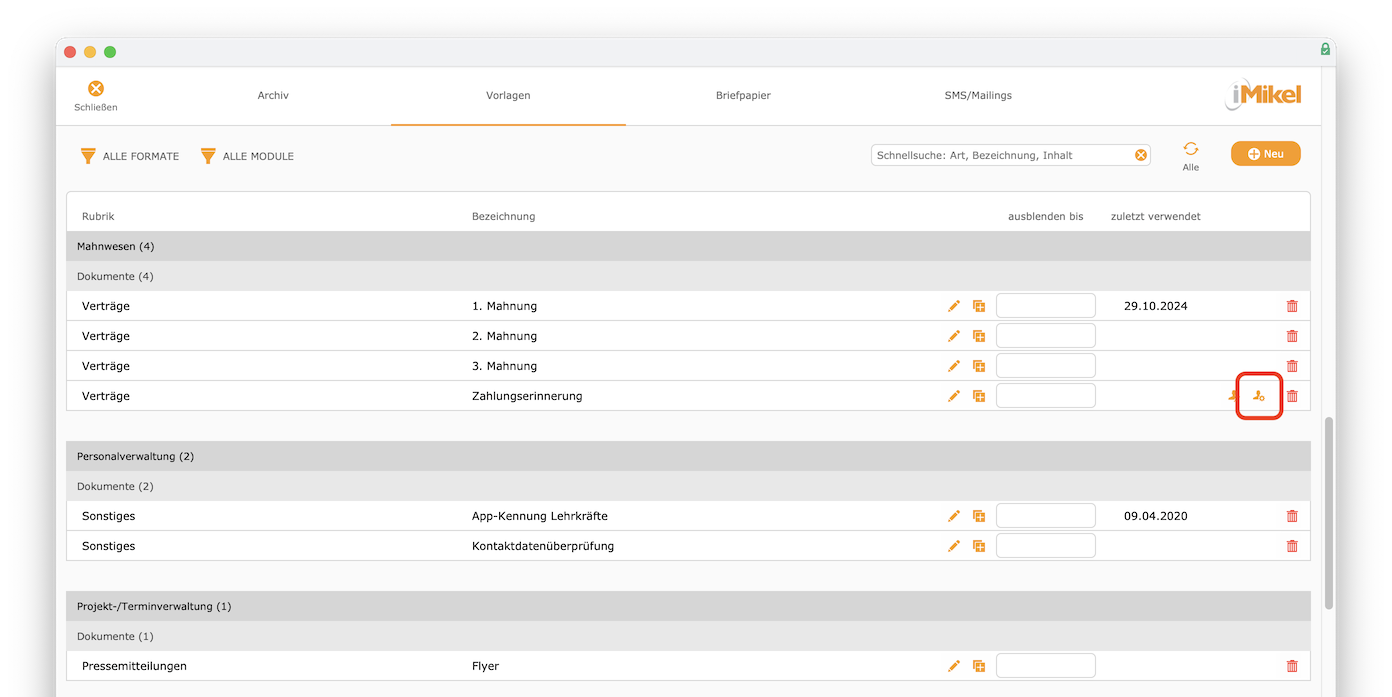Click the Pressemitteilungen rubric cell
The width and height of the screenshot is (1392, 697).
click(x=134, y=666)
